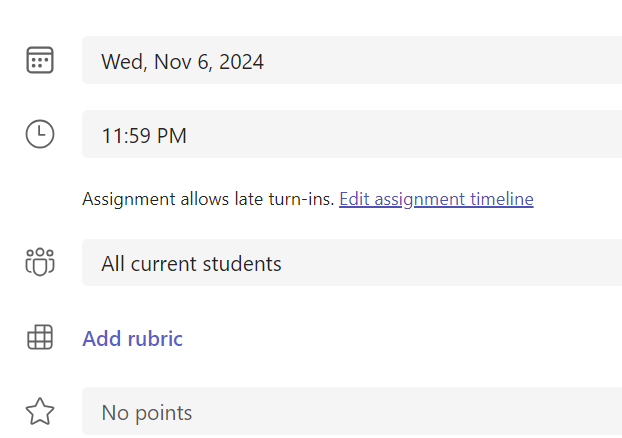Click the 11:59 PM text in time field

click(x=144, y=136)
